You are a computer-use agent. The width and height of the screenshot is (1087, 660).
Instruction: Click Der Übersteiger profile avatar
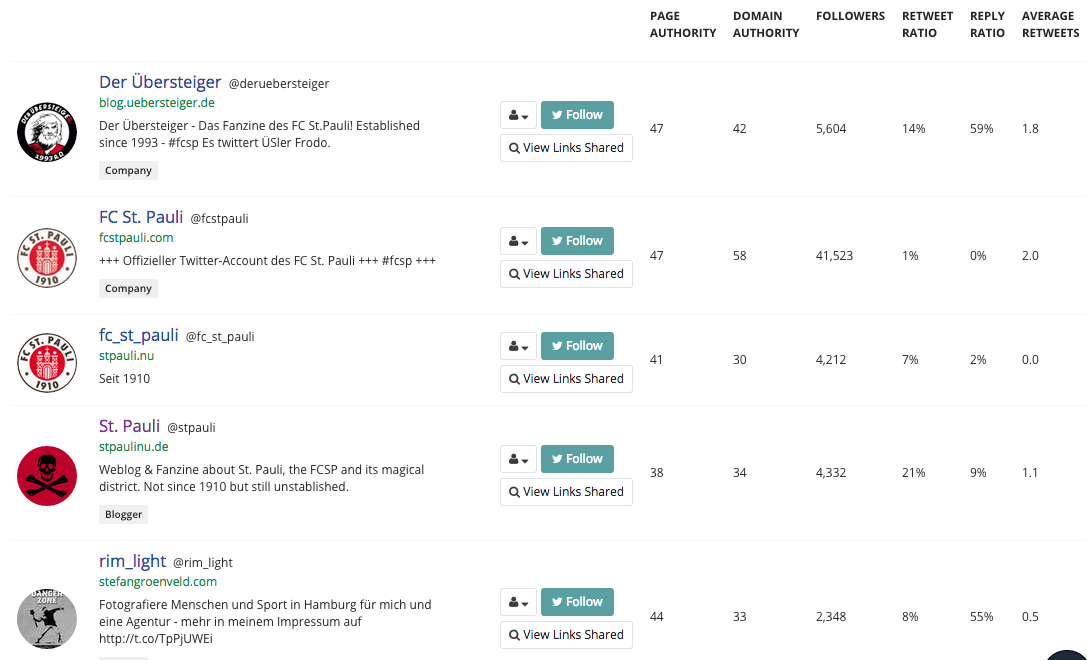click(47, 131)
